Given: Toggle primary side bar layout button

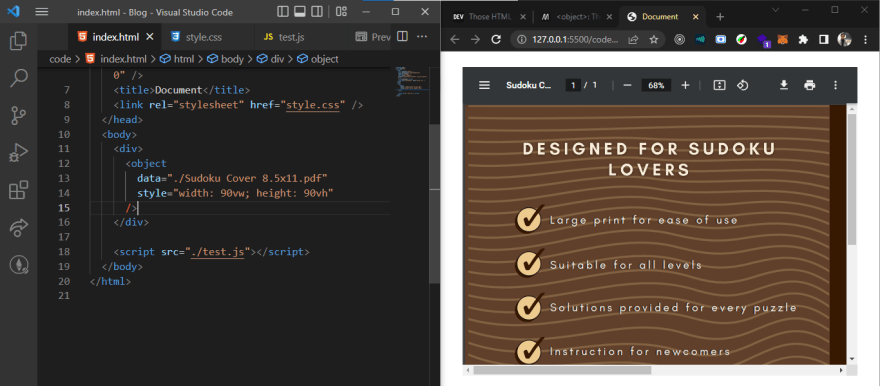Looking at the screenshot, I should tap(283, 12).
